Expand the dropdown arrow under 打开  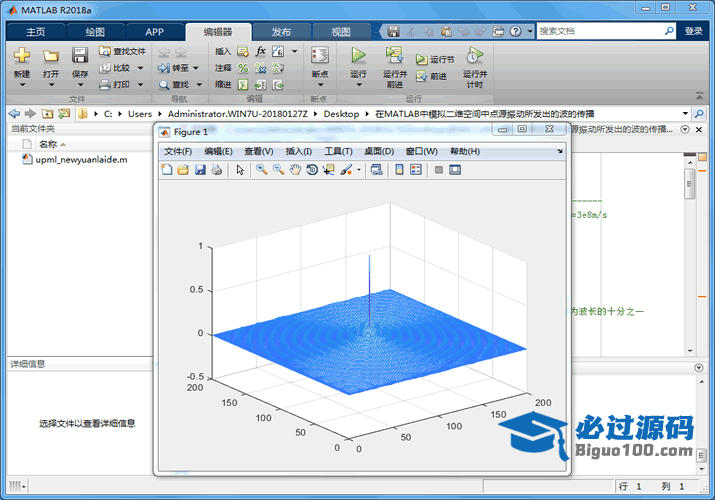(51, 85)
